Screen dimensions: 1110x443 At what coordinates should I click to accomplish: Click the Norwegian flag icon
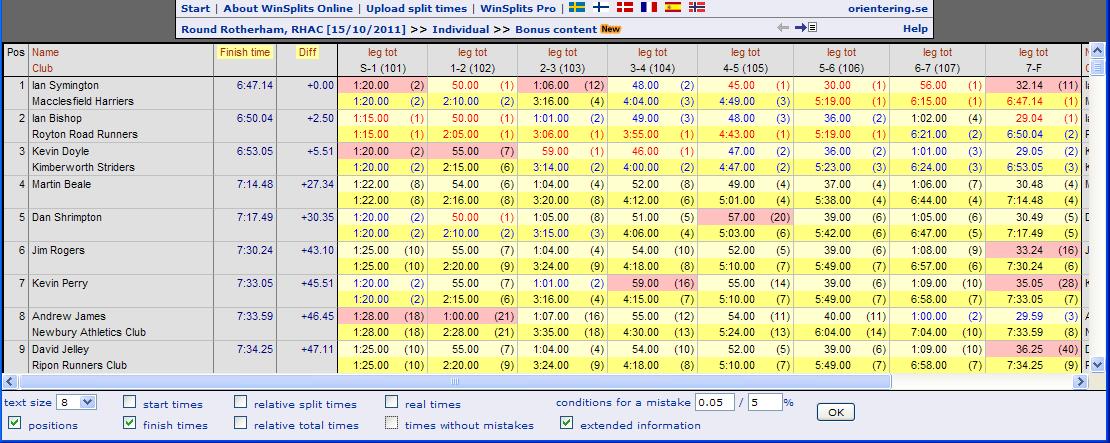[697, 8]
